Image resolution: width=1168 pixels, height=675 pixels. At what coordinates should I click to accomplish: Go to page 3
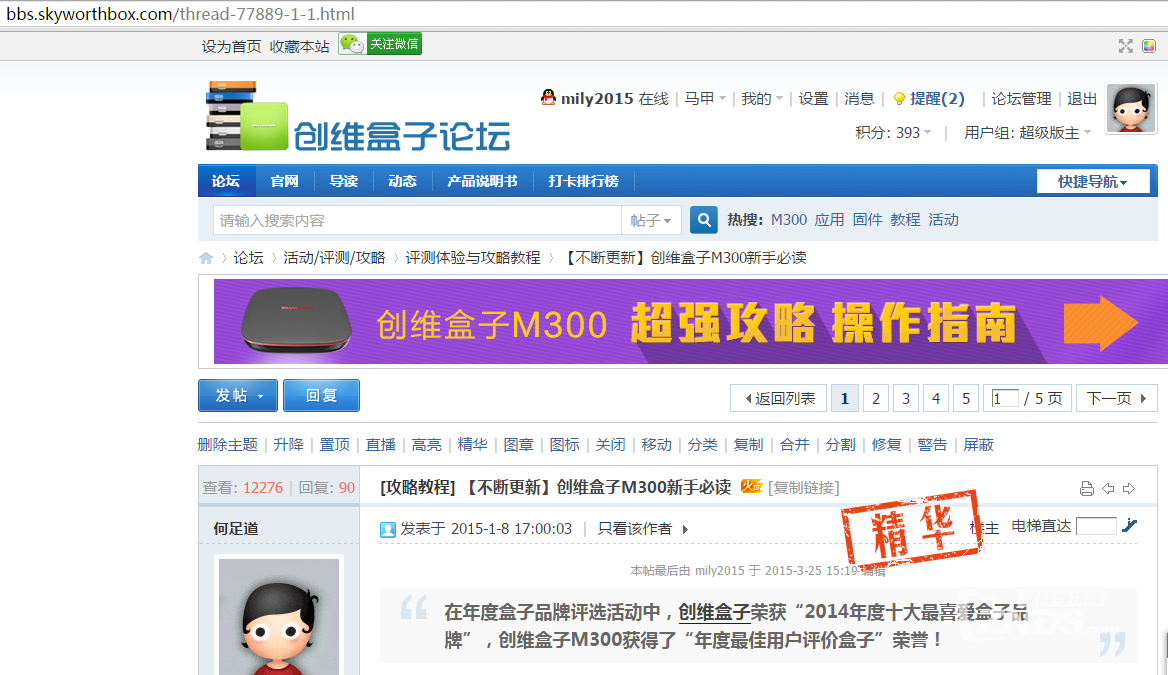tap(906, 399)
